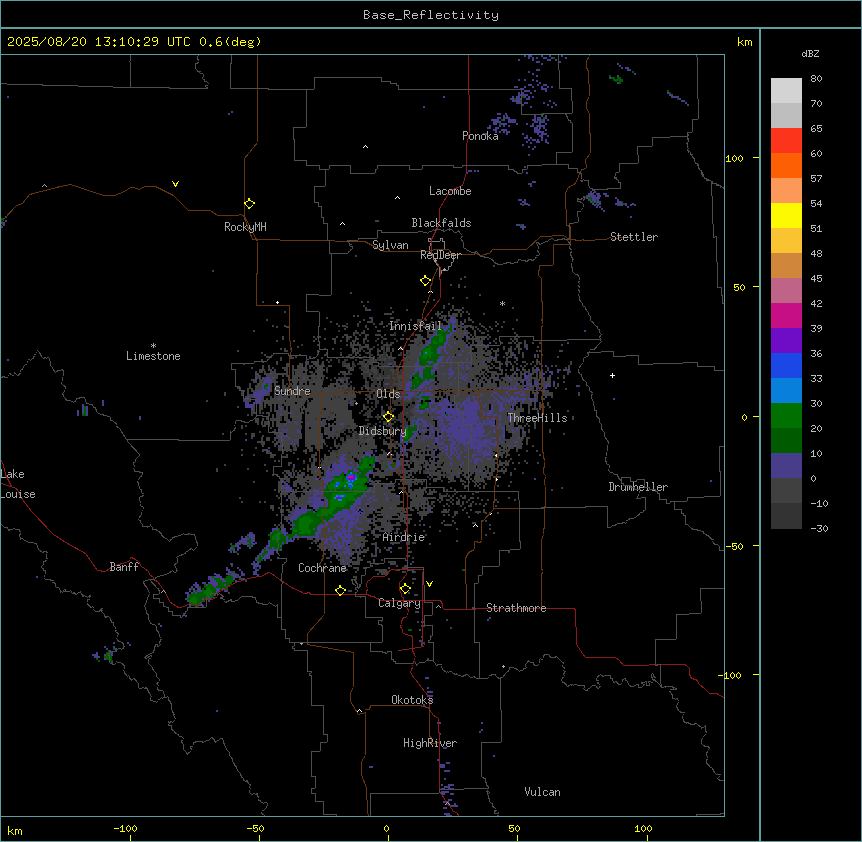Click the yellow diamond marker above RockyMH
862x842 pixels.
click(249, 204)
